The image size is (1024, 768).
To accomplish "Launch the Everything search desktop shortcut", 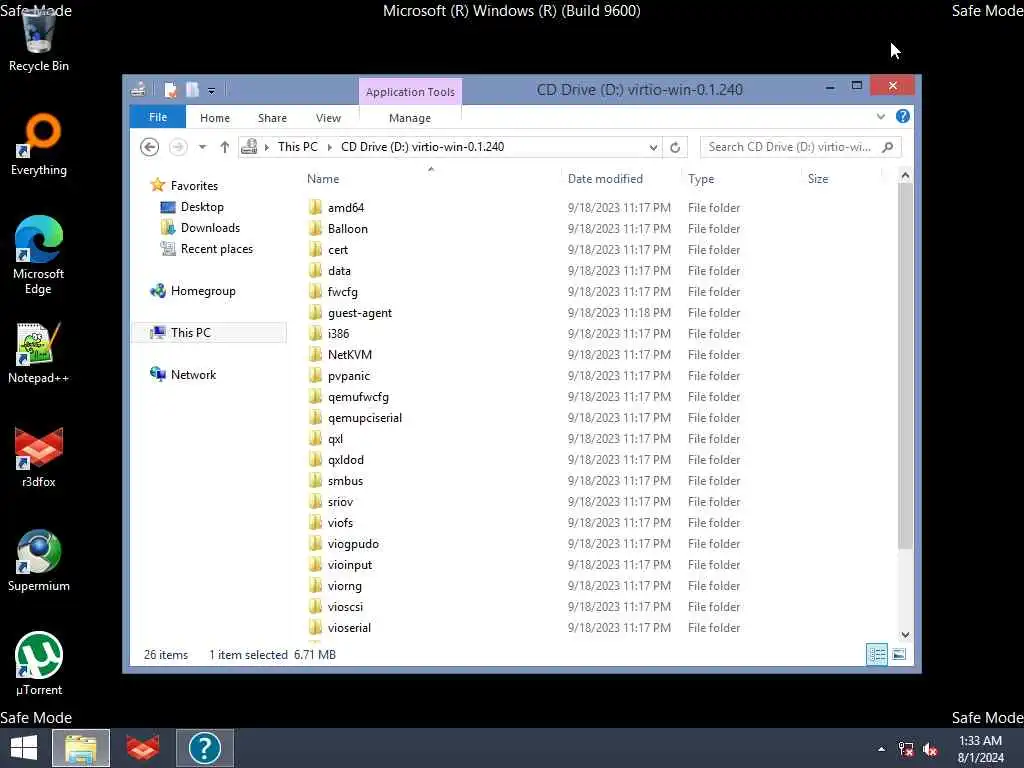I will coord(39,145).
